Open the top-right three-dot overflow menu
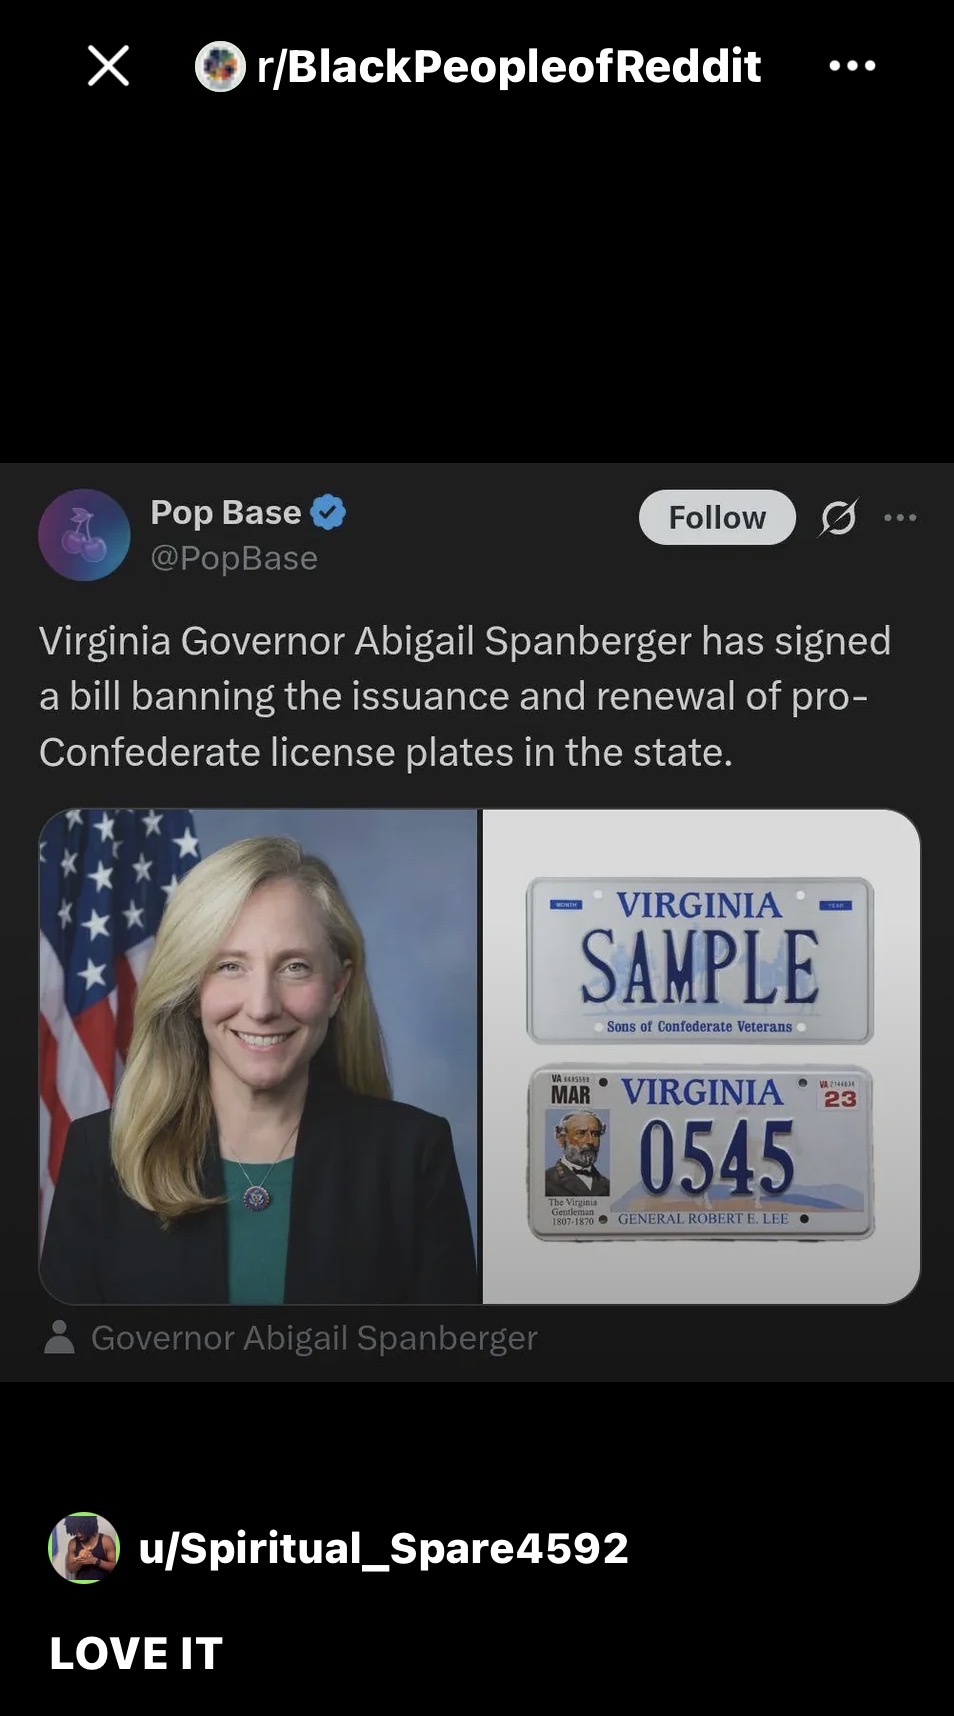Image resolution: width=954 pixels, height=1716 pixels. click(x=852, y=66)
